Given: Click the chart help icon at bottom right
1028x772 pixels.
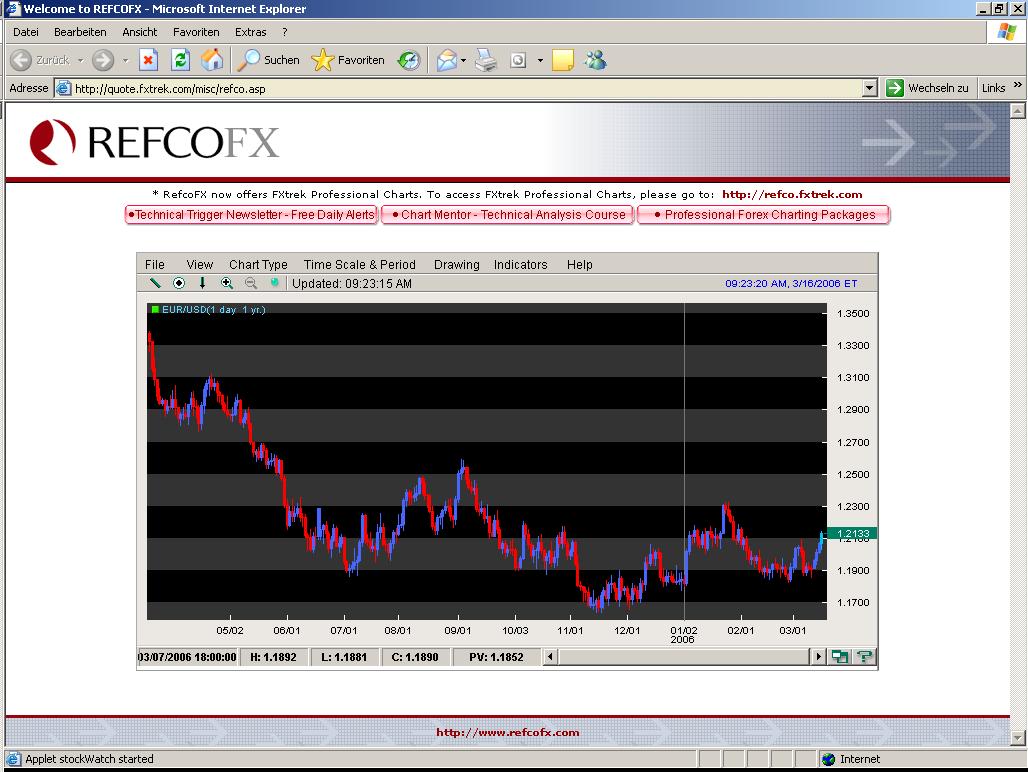Looking at the screenshot, I should (x=864, y=656).
